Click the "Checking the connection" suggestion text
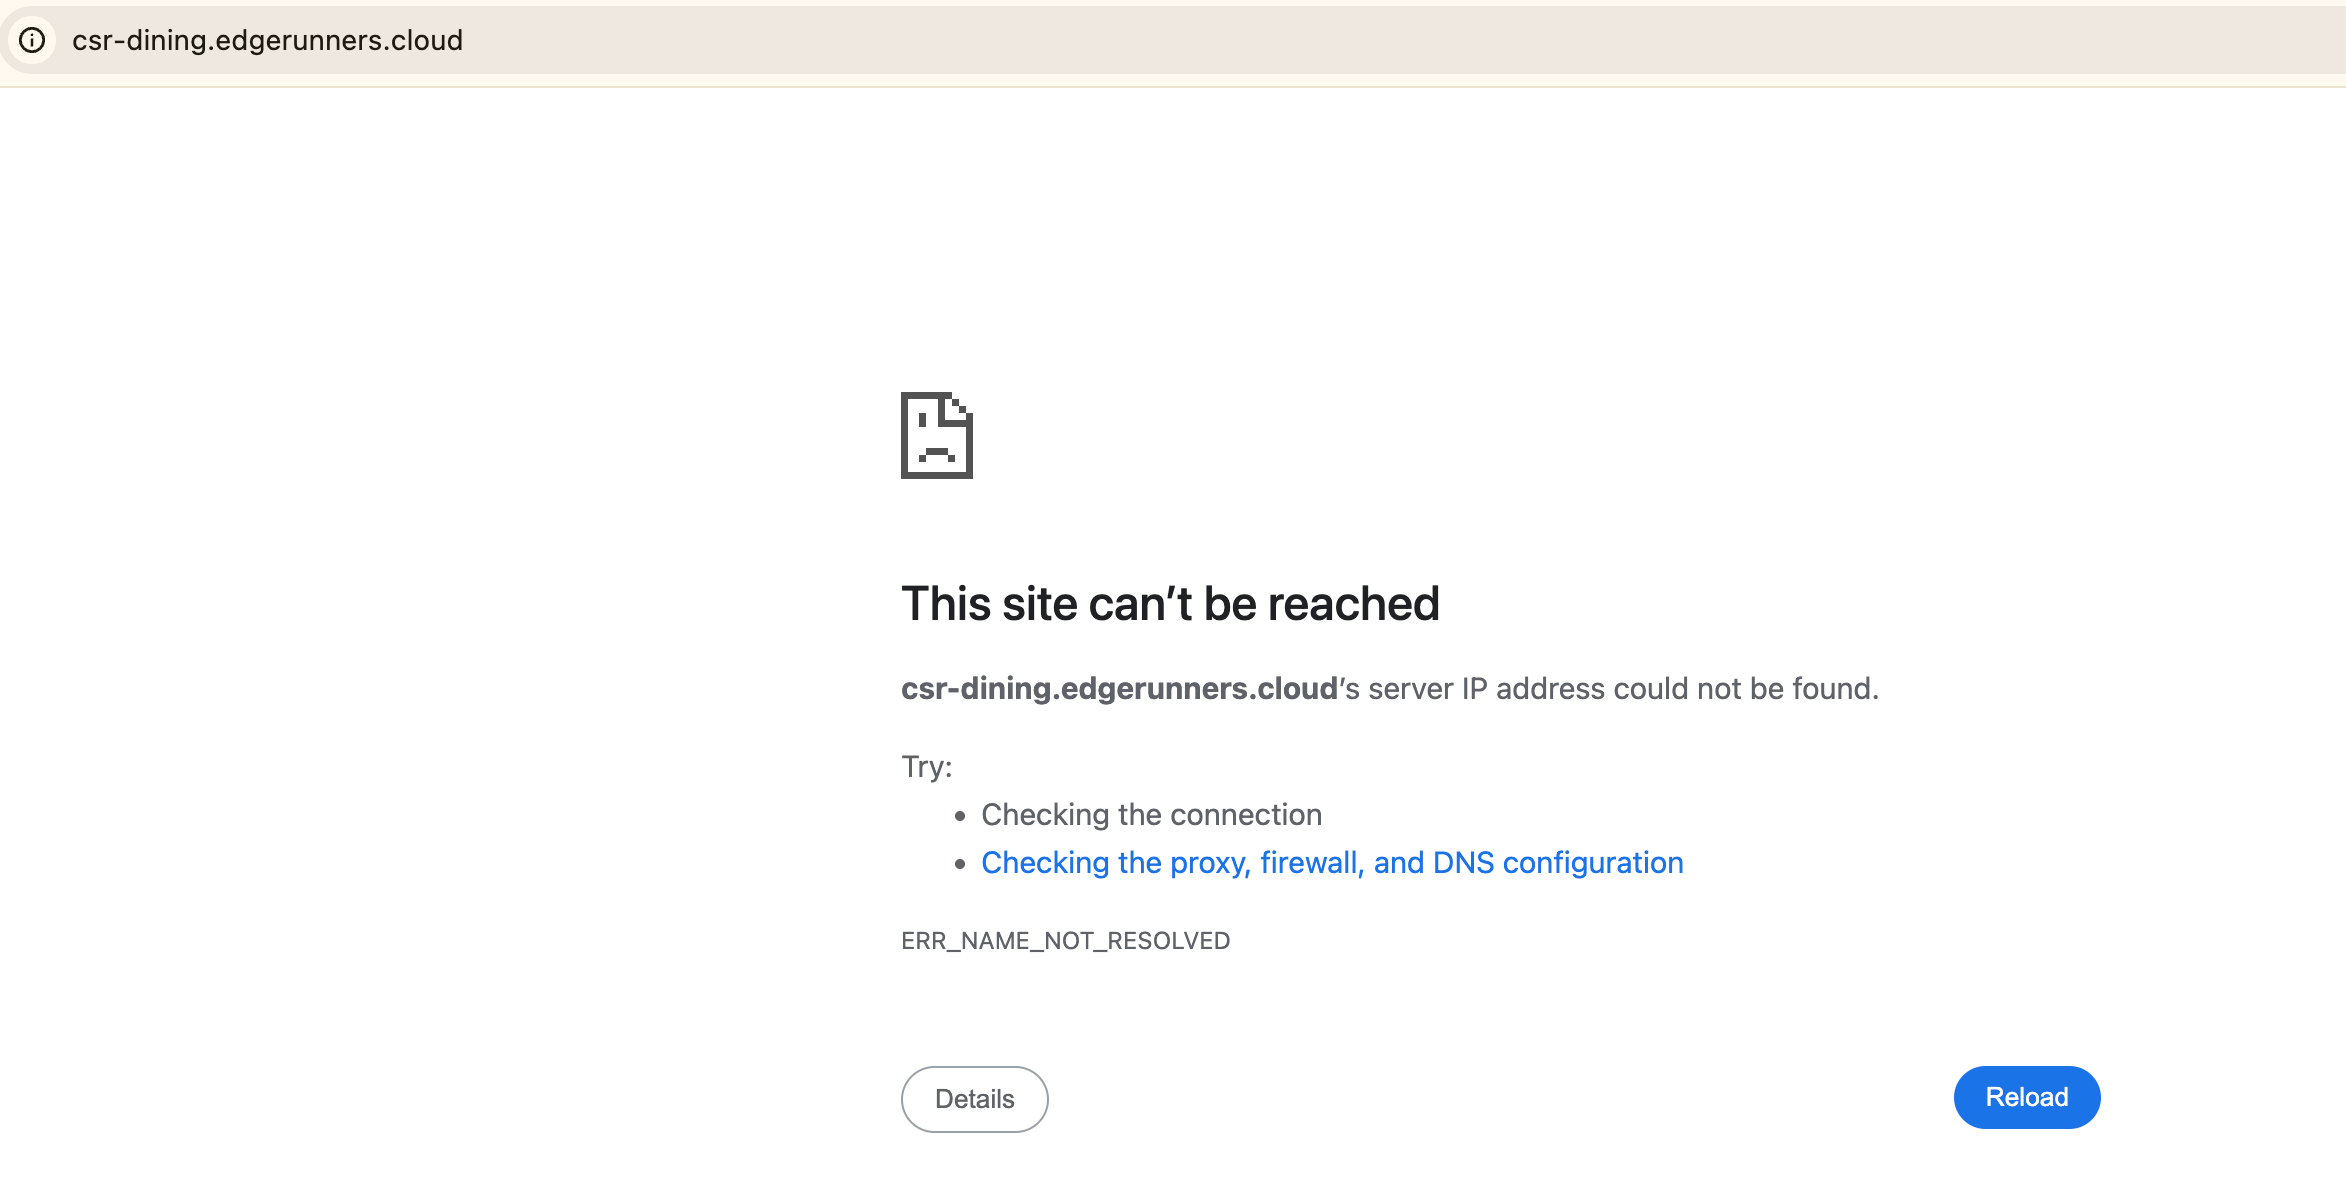Viewport: 2346px width, 1196px height. pos(1151,815)
